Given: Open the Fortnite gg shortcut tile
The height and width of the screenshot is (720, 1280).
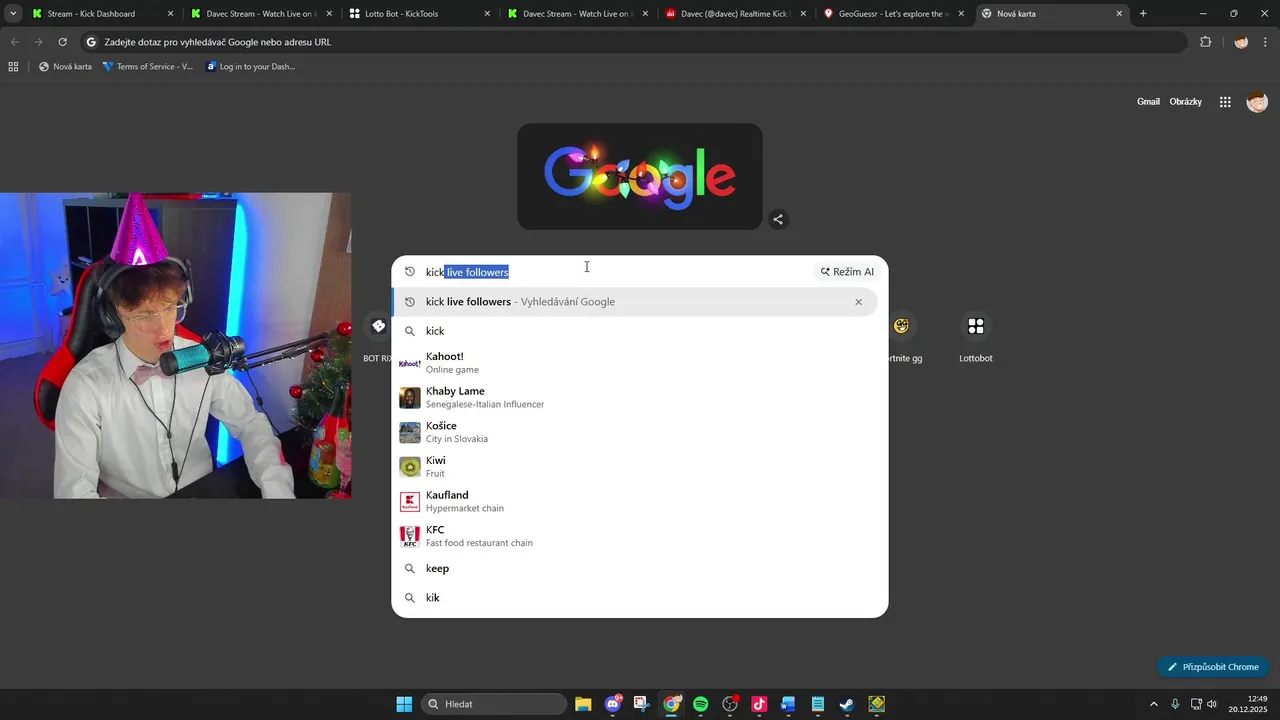Looking at the screenshot, I should pyautogui.click(x=903, y=337).
